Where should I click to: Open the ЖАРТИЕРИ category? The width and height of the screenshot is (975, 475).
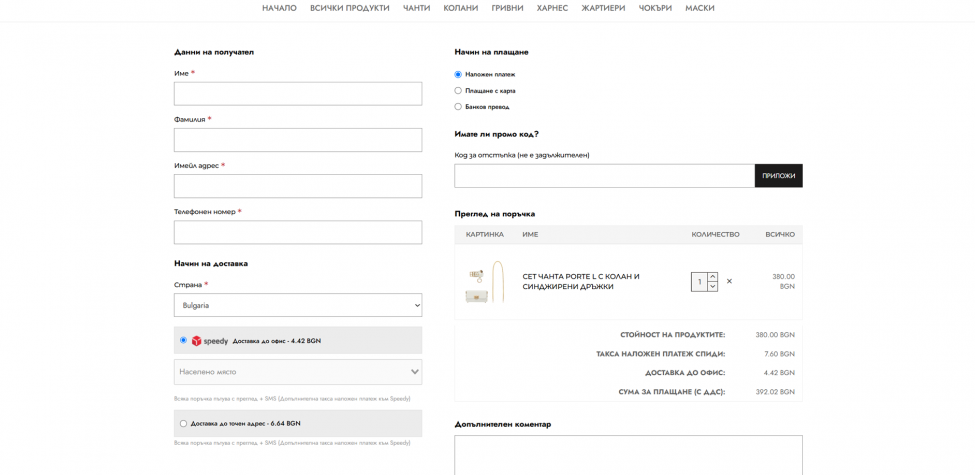[x=603, y=8]
